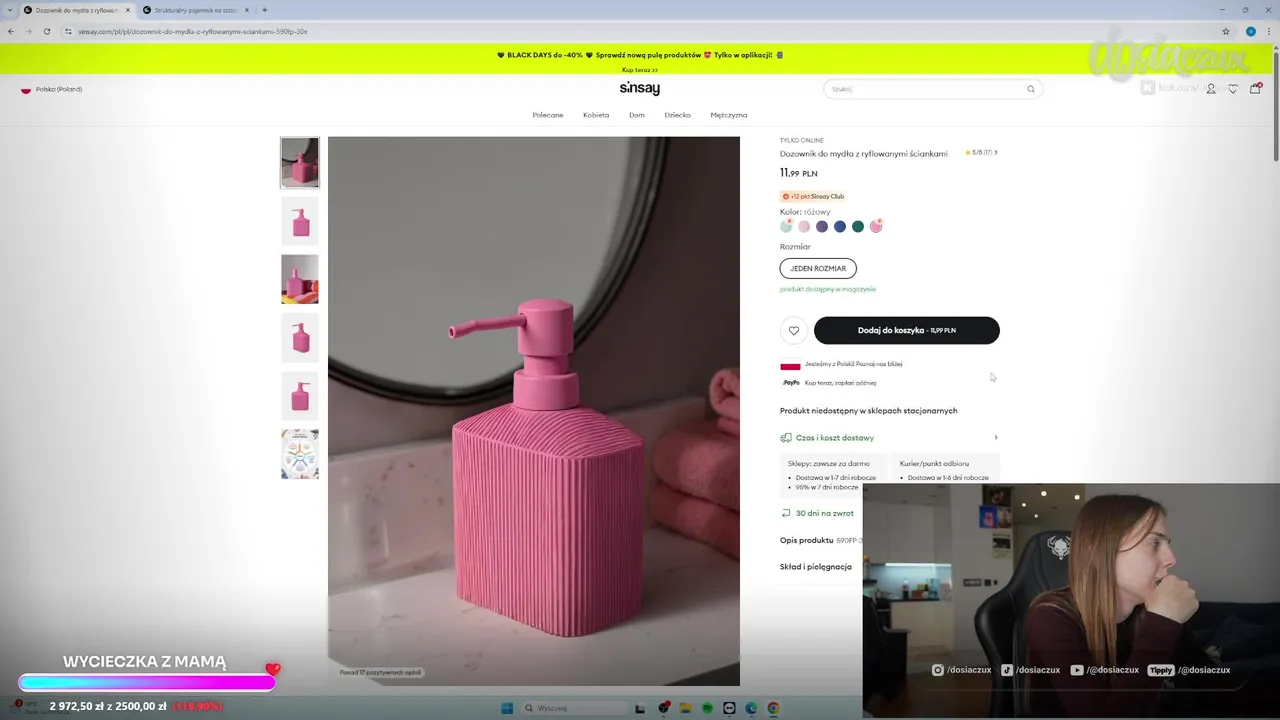1280x720 pixels.
Task: Switch to the Dozownik do mydła browser tab
Action: 76,10
